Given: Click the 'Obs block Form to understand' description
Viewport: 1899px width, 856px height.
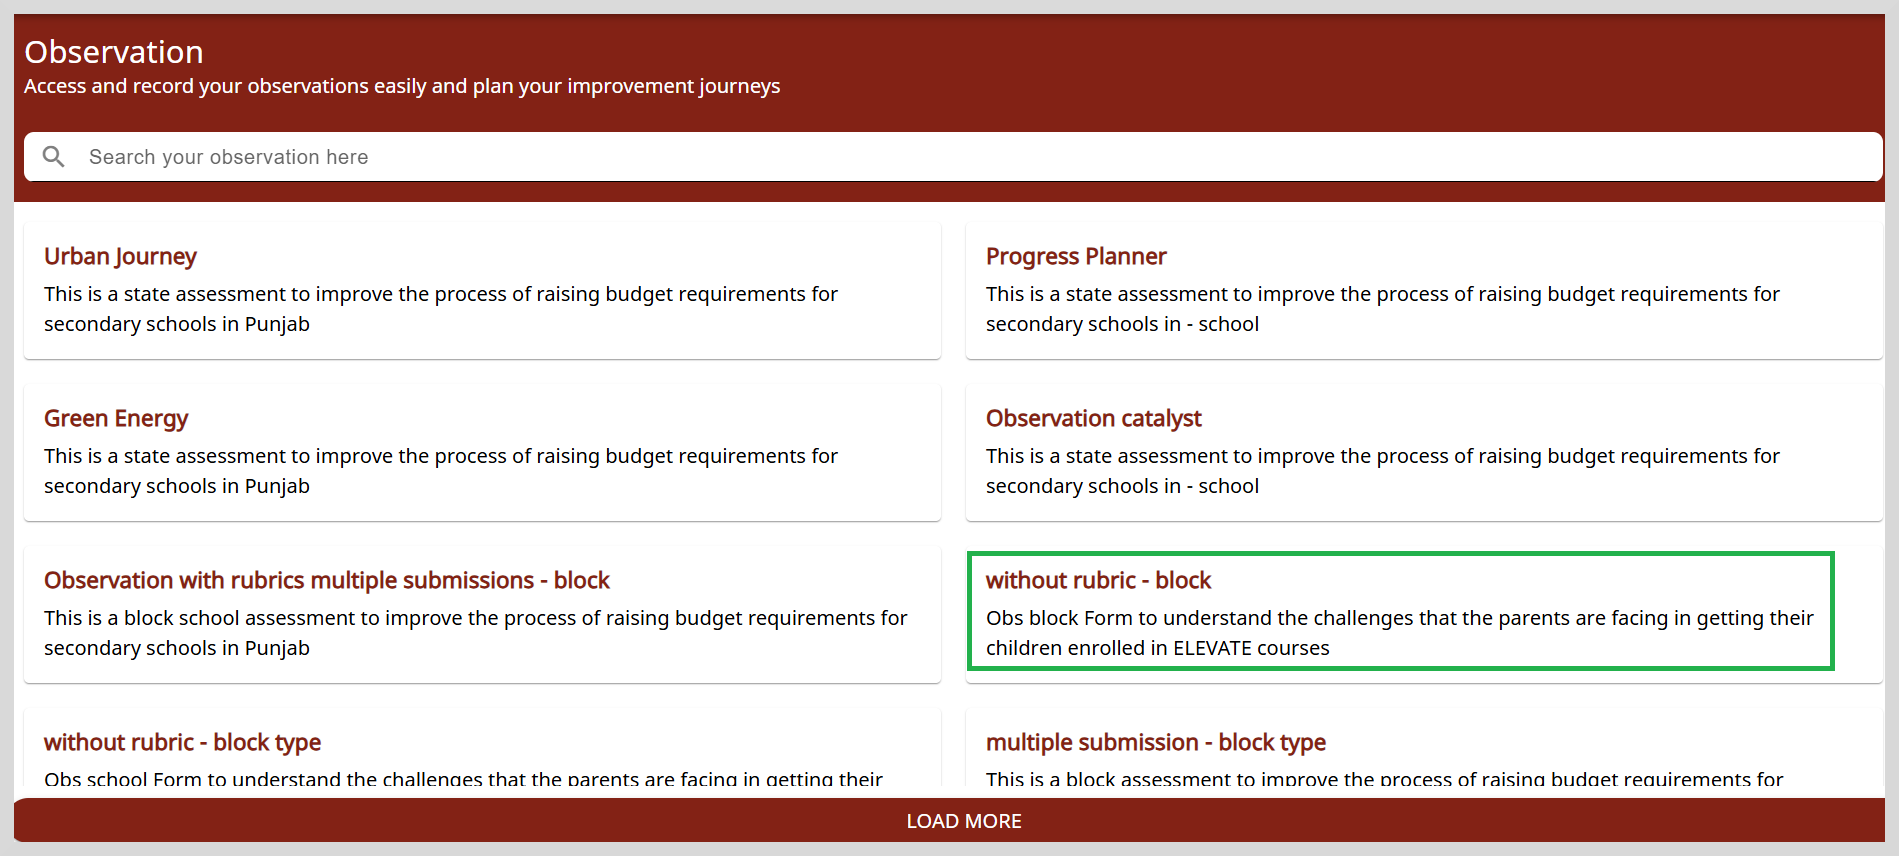Looking at the screenshot, I should click(1400, 633).
